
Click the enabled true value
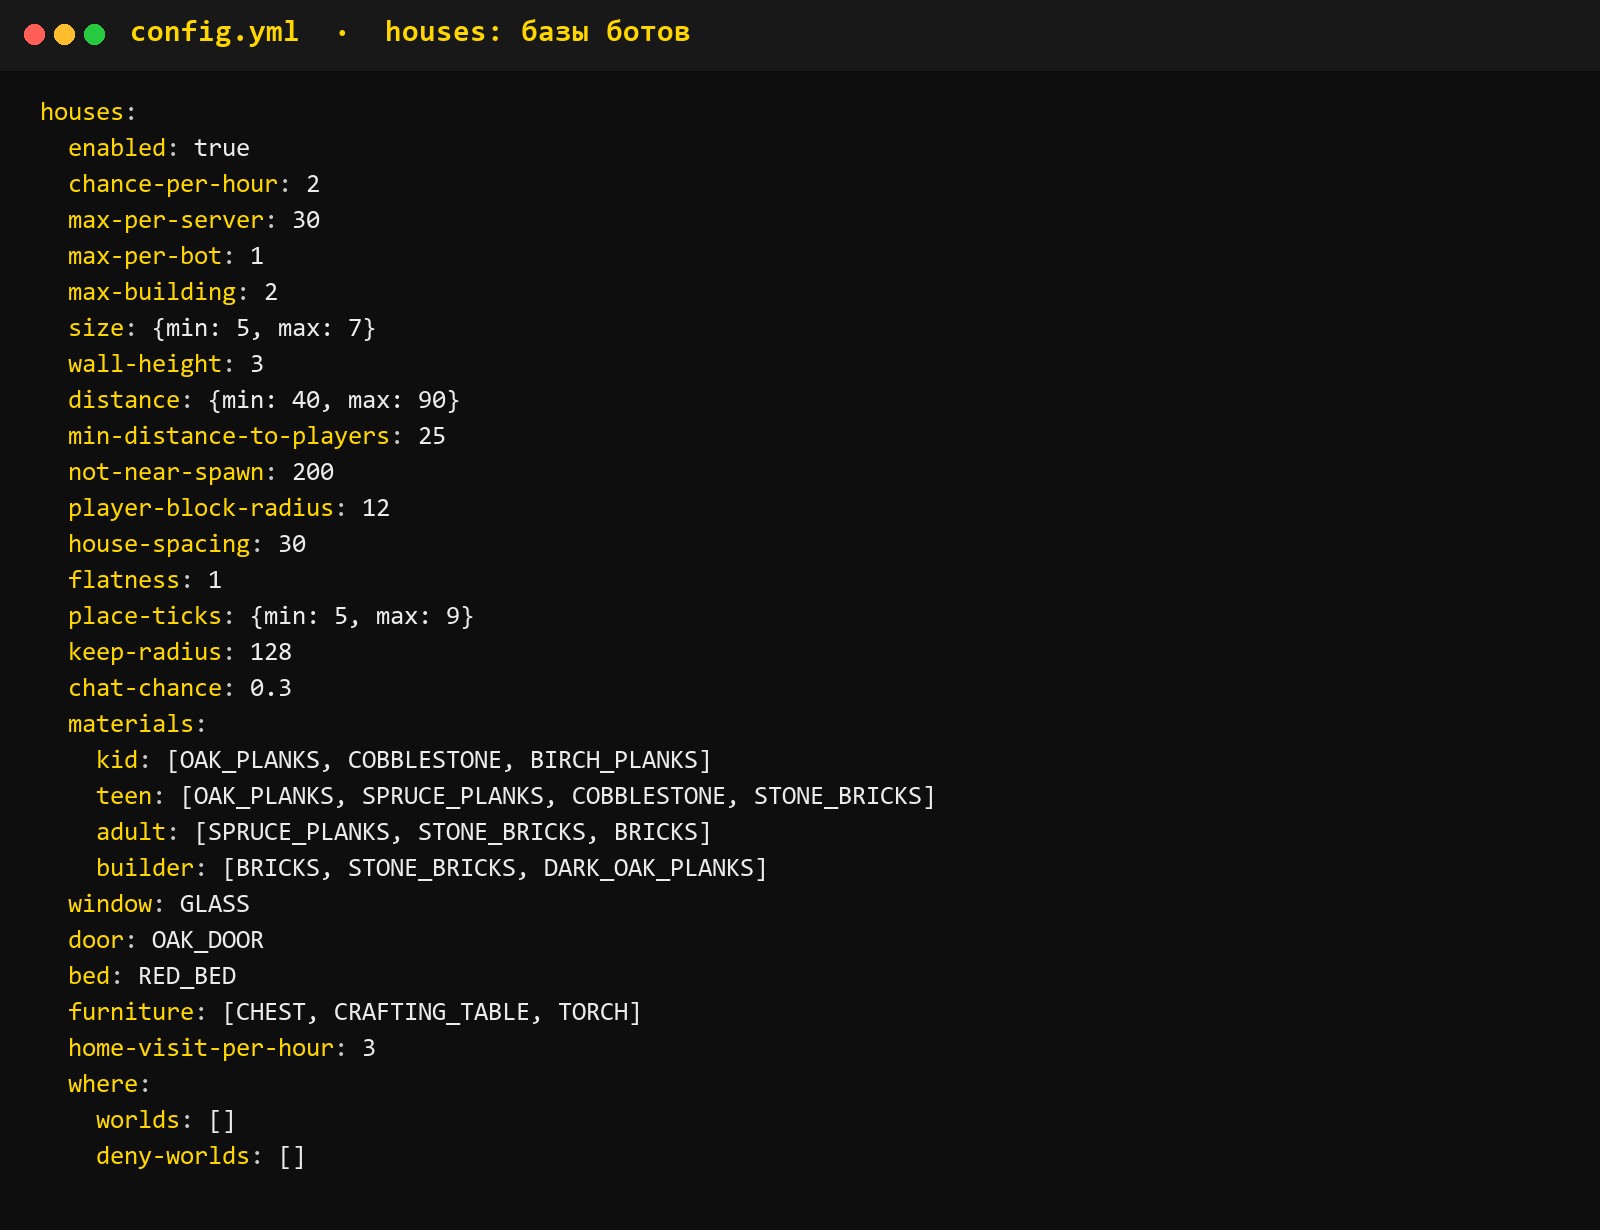point(221,148)
